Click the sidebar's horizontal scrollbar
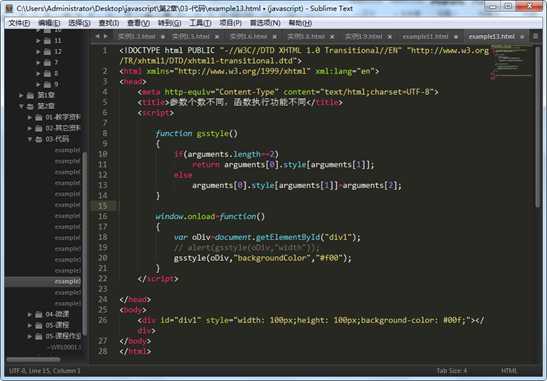 (33, 359)
